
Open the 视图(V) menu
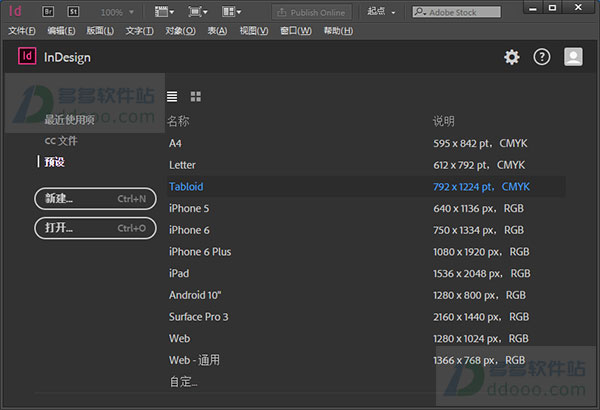tap(254, 31)
